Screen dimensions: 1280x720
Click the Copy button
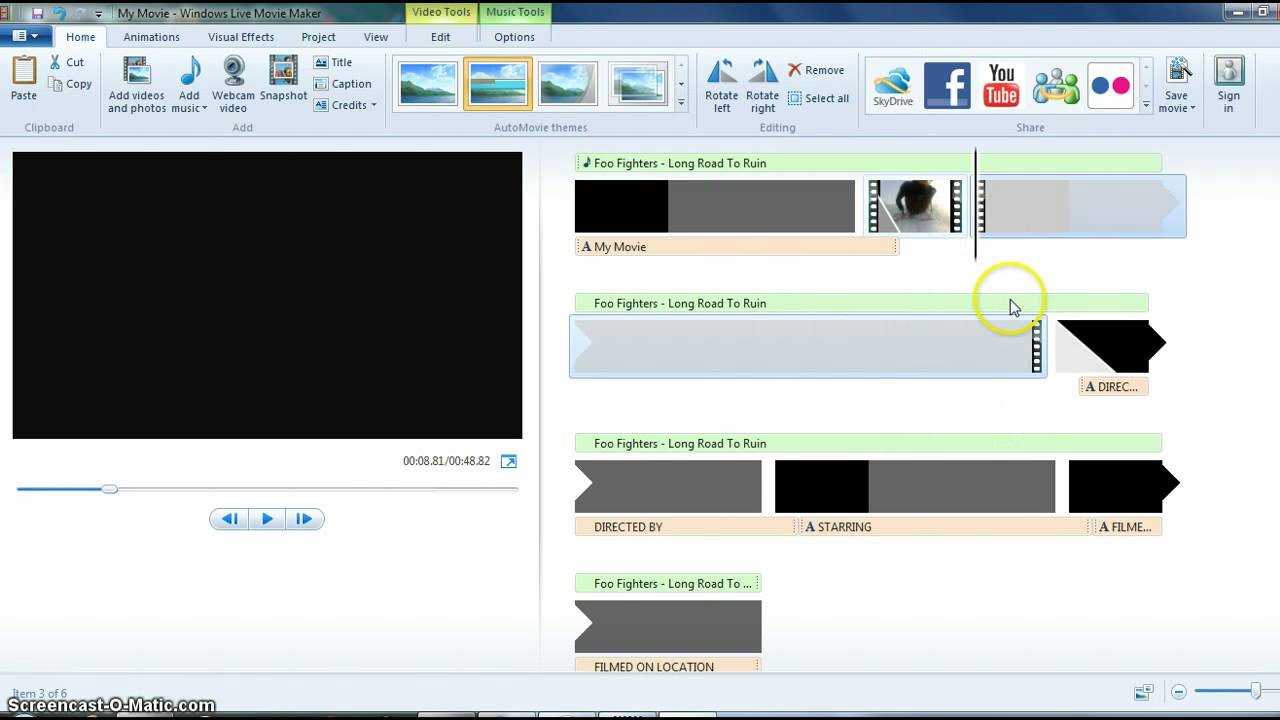tap(70, 84)
